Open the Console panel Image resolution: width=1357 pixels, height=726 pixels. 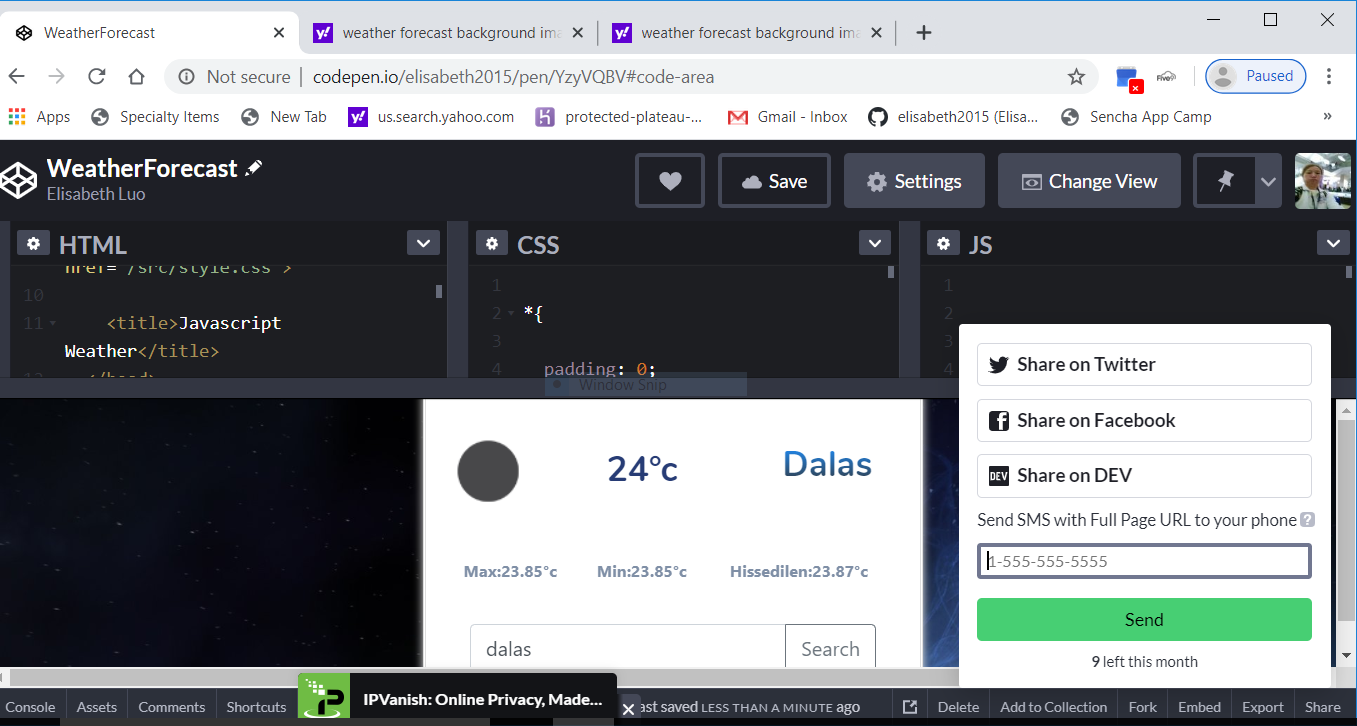(31, 707)
